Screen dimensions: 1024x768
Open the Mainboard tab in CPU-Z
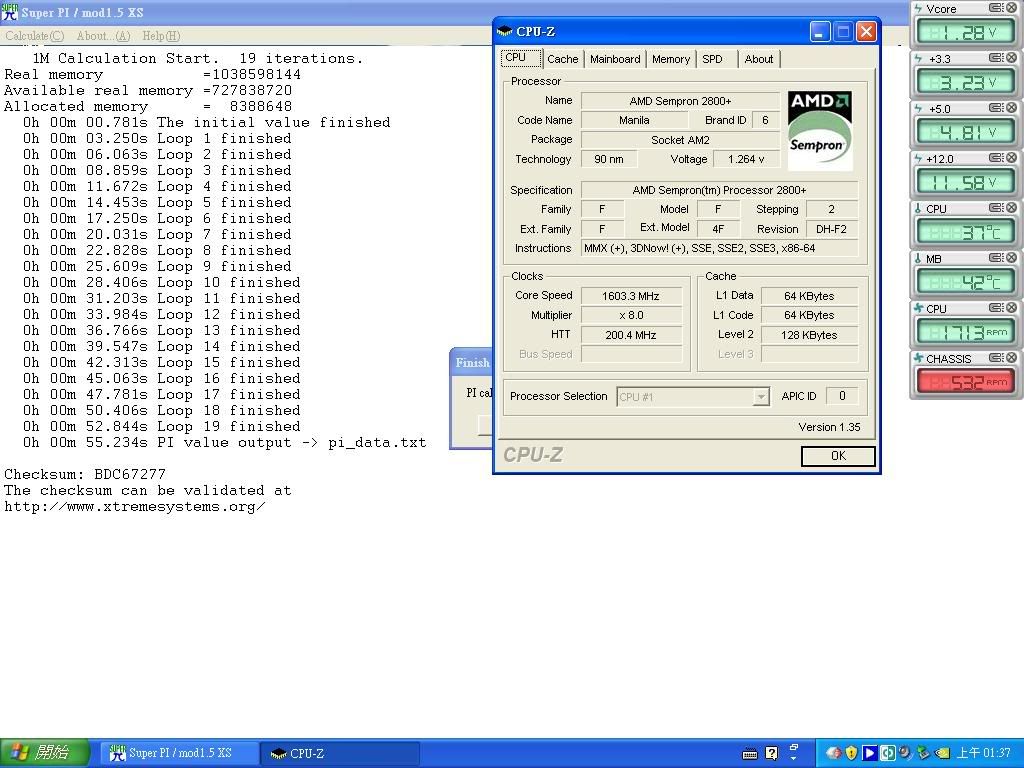coord(615,59)
